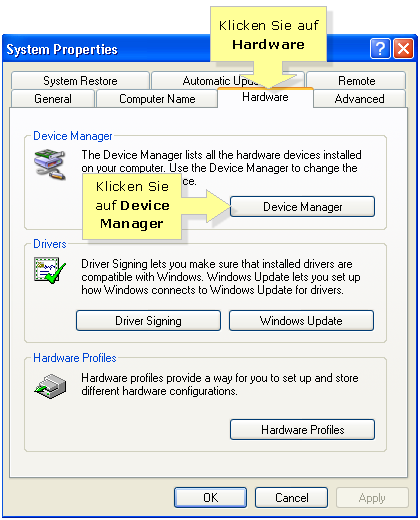Click the greyed Apply button
The image size is (420, 520).
[372, 498]
